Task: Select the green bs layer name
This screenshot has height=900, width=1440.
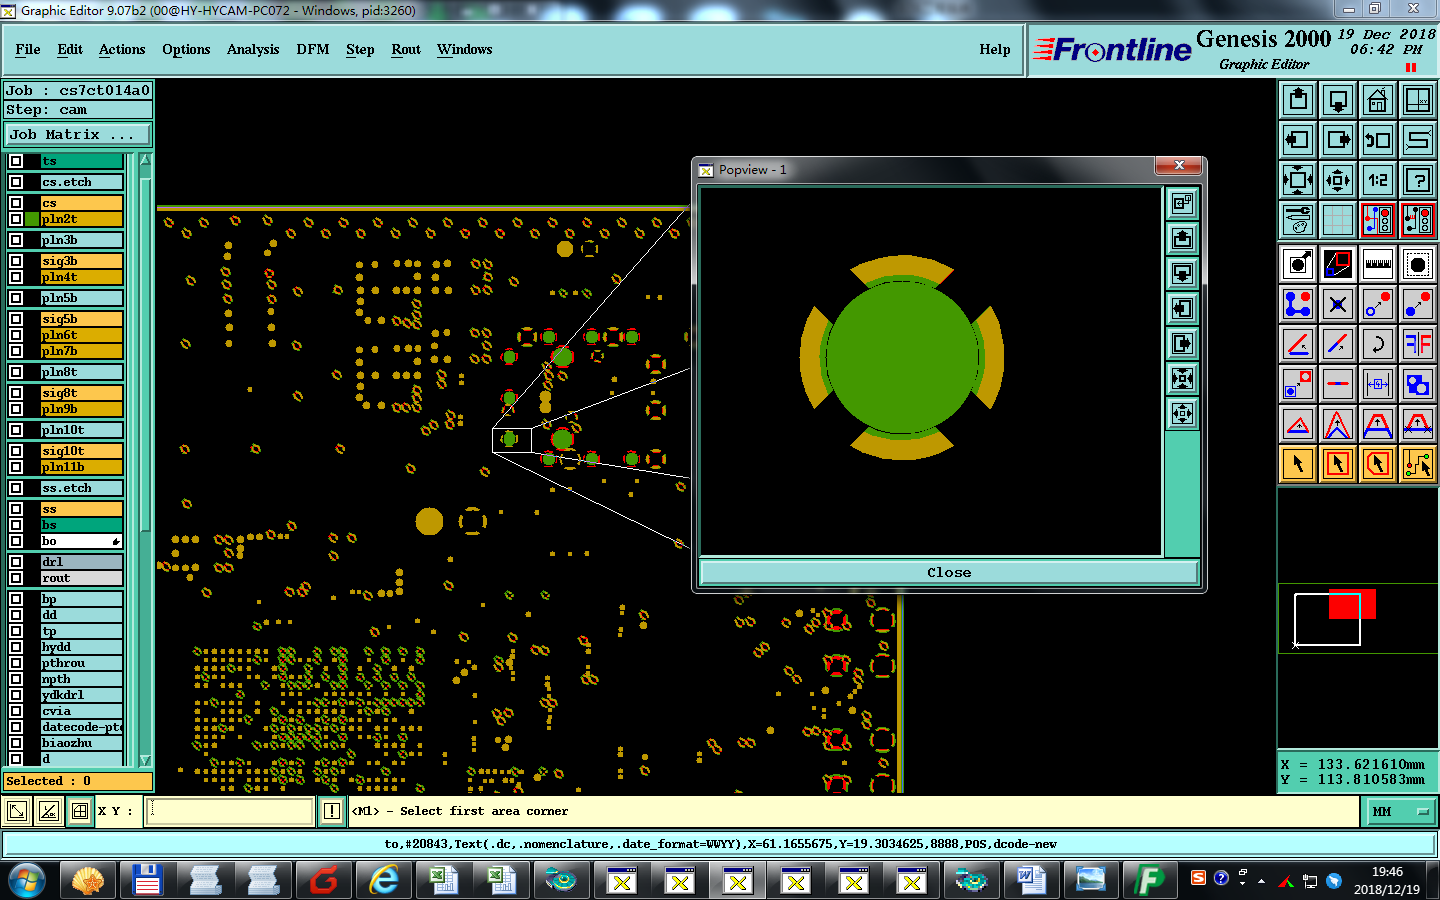Action: point(81,525)
